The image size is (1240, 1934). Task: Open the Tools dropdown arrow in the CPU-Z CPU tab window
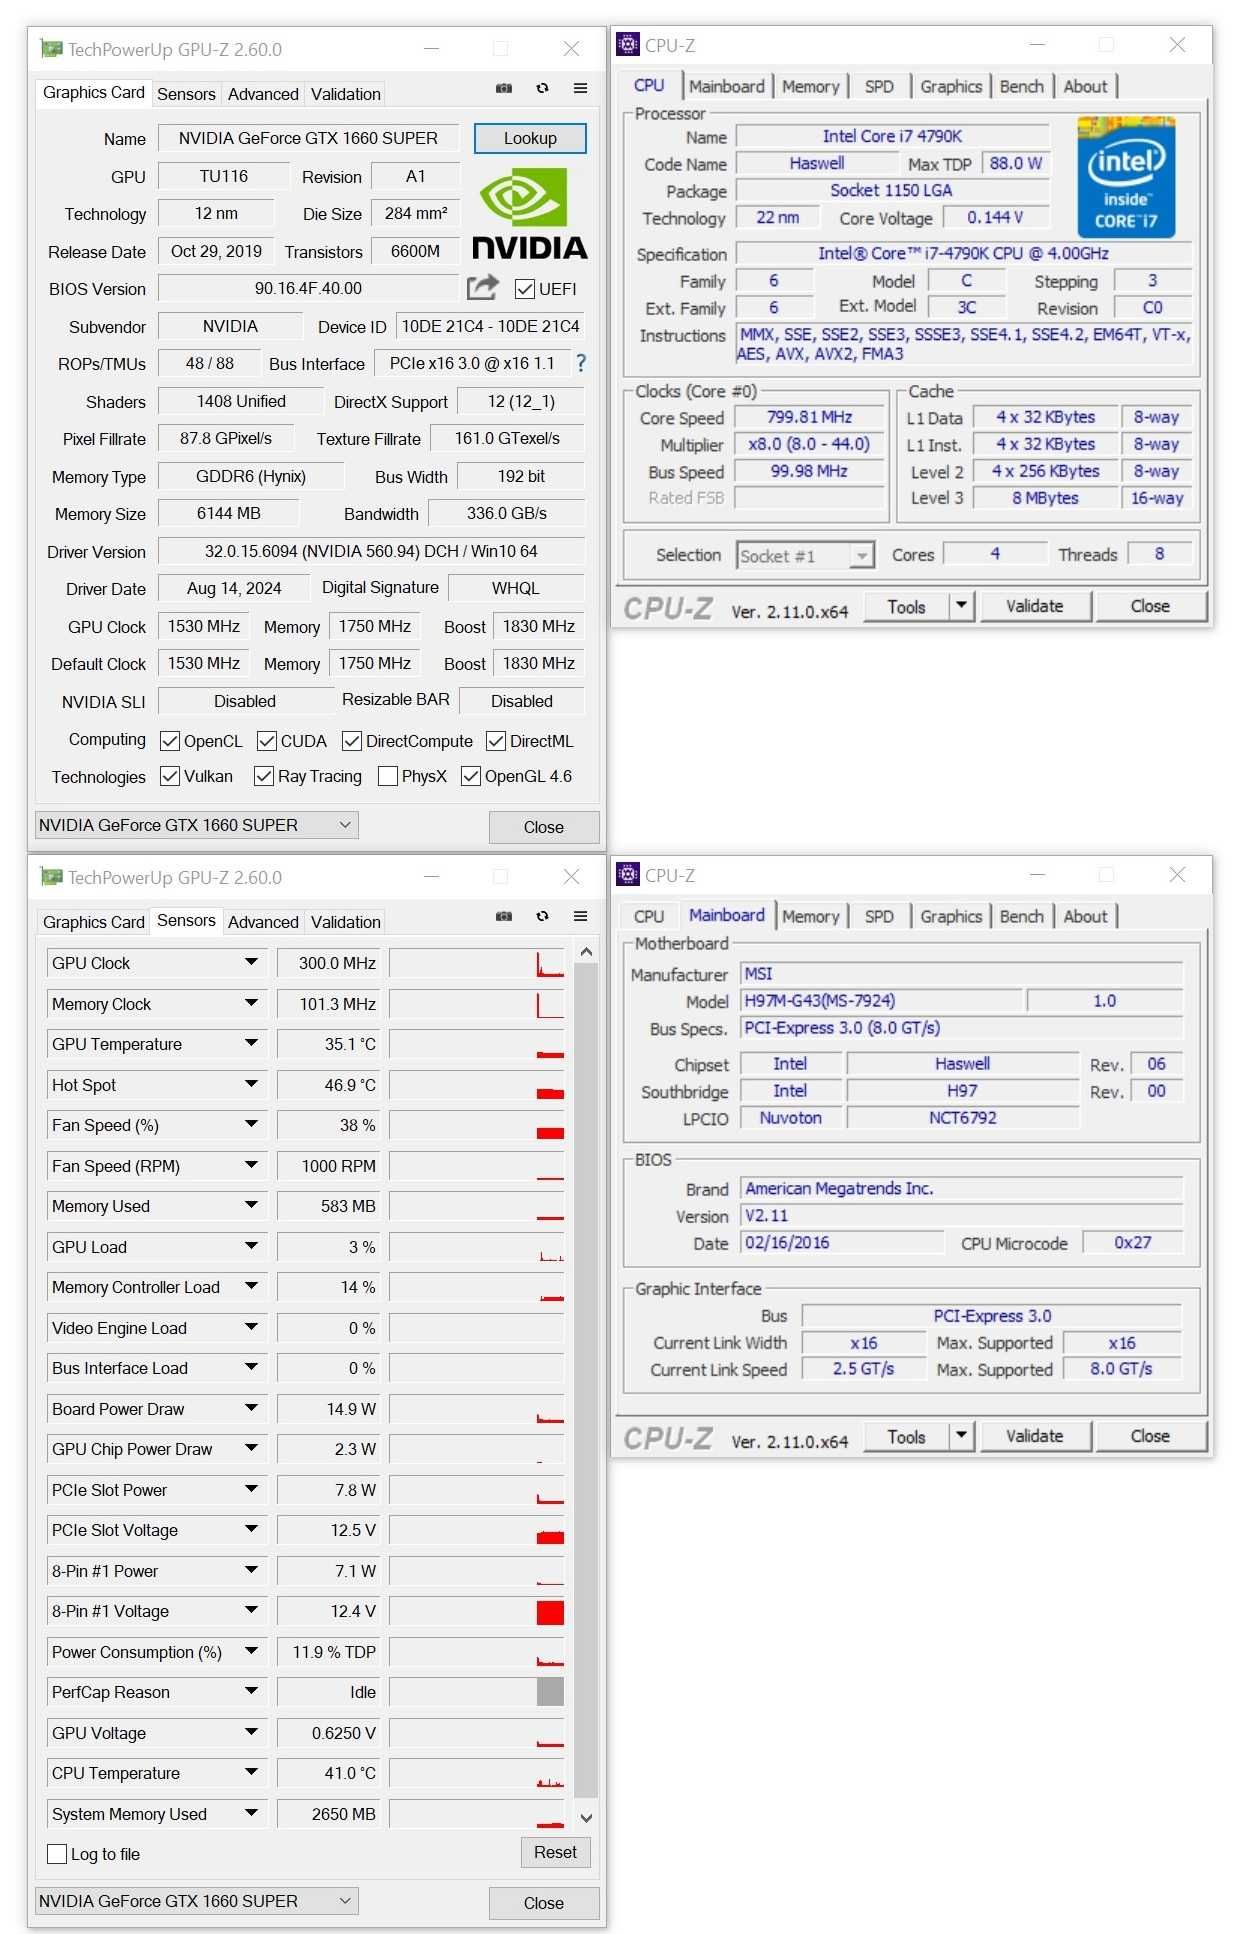tap(962, 605)
